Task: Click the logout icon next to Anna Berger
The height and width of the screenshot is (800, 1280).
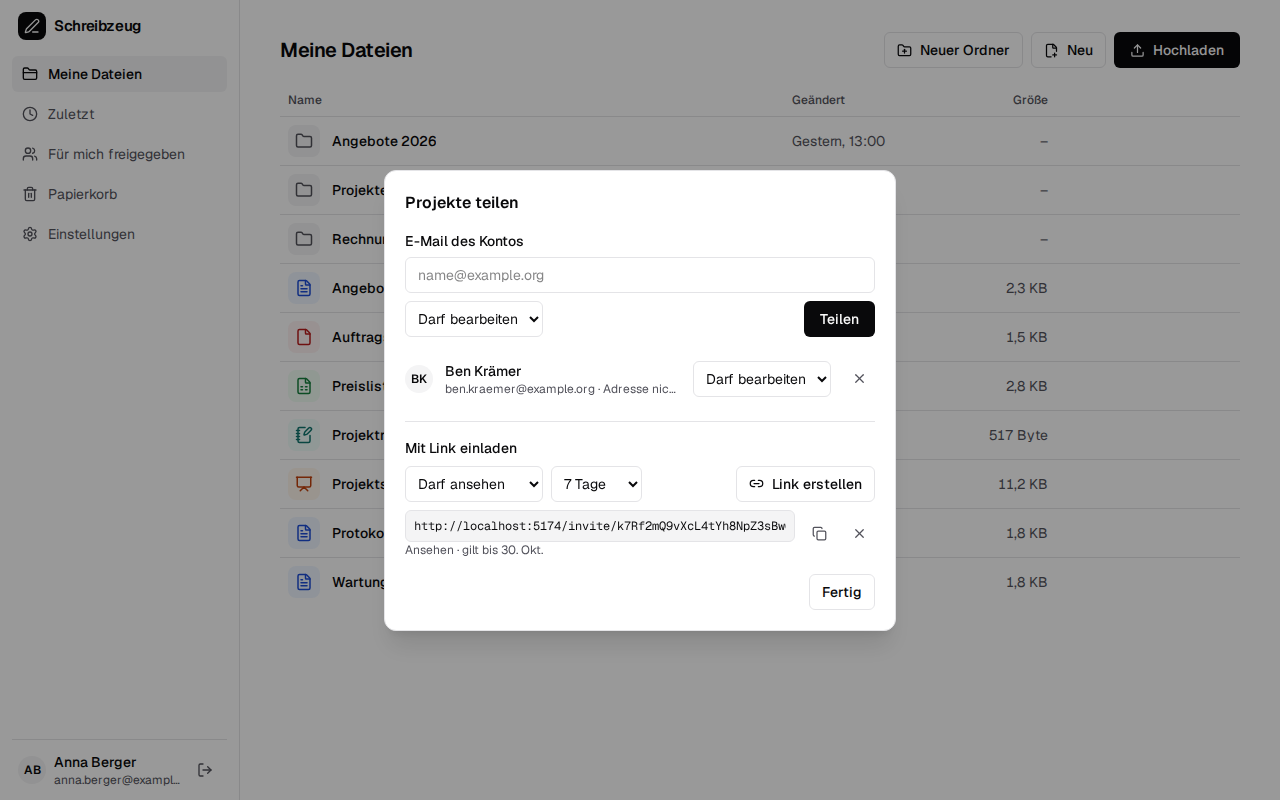Action: [205, 770]
